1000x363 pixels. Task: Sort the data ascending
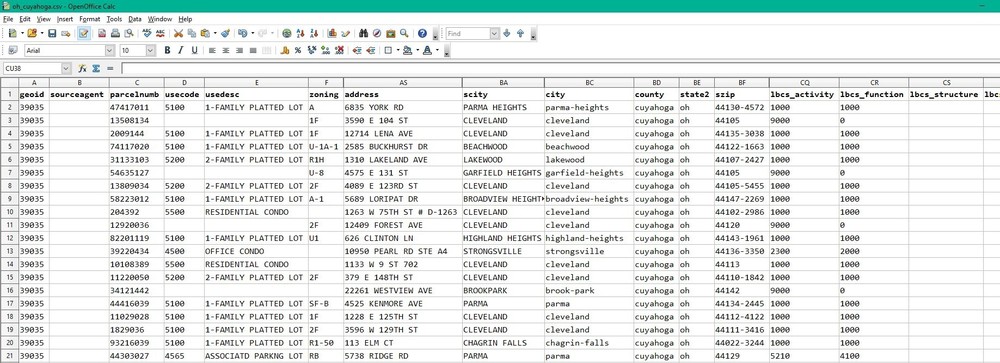(x=301, y=33)
